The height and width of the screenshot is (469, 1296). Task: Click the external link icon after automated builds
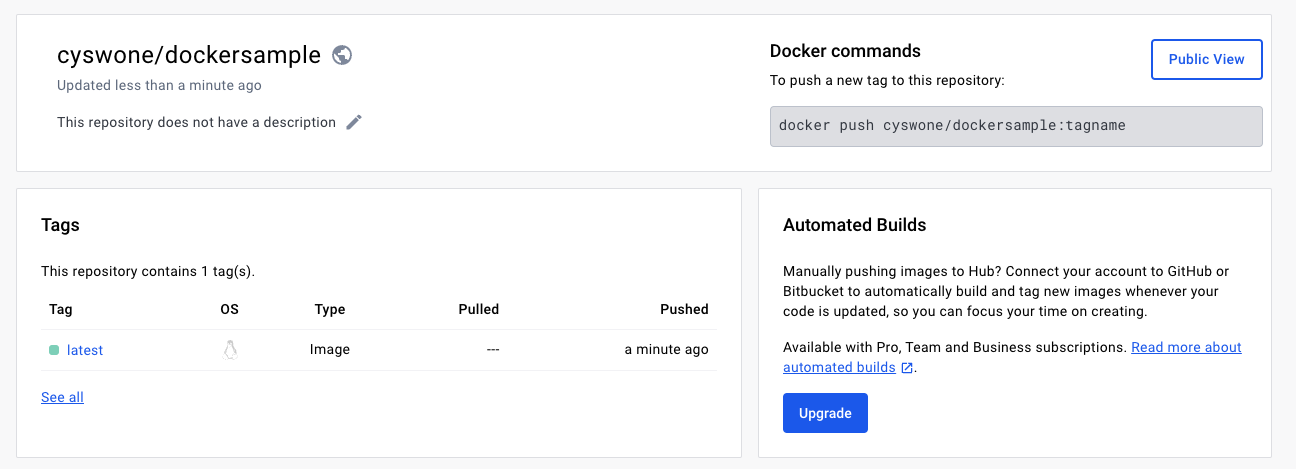tap(907, 368)
